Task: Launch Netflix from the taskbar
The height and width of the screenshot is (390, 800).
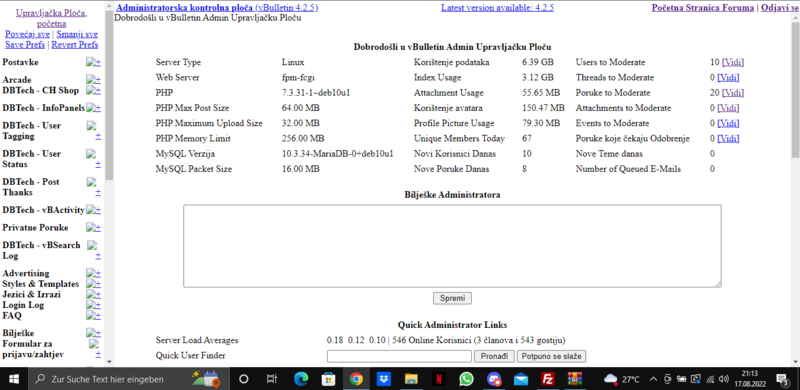Action: click(438, 379)
